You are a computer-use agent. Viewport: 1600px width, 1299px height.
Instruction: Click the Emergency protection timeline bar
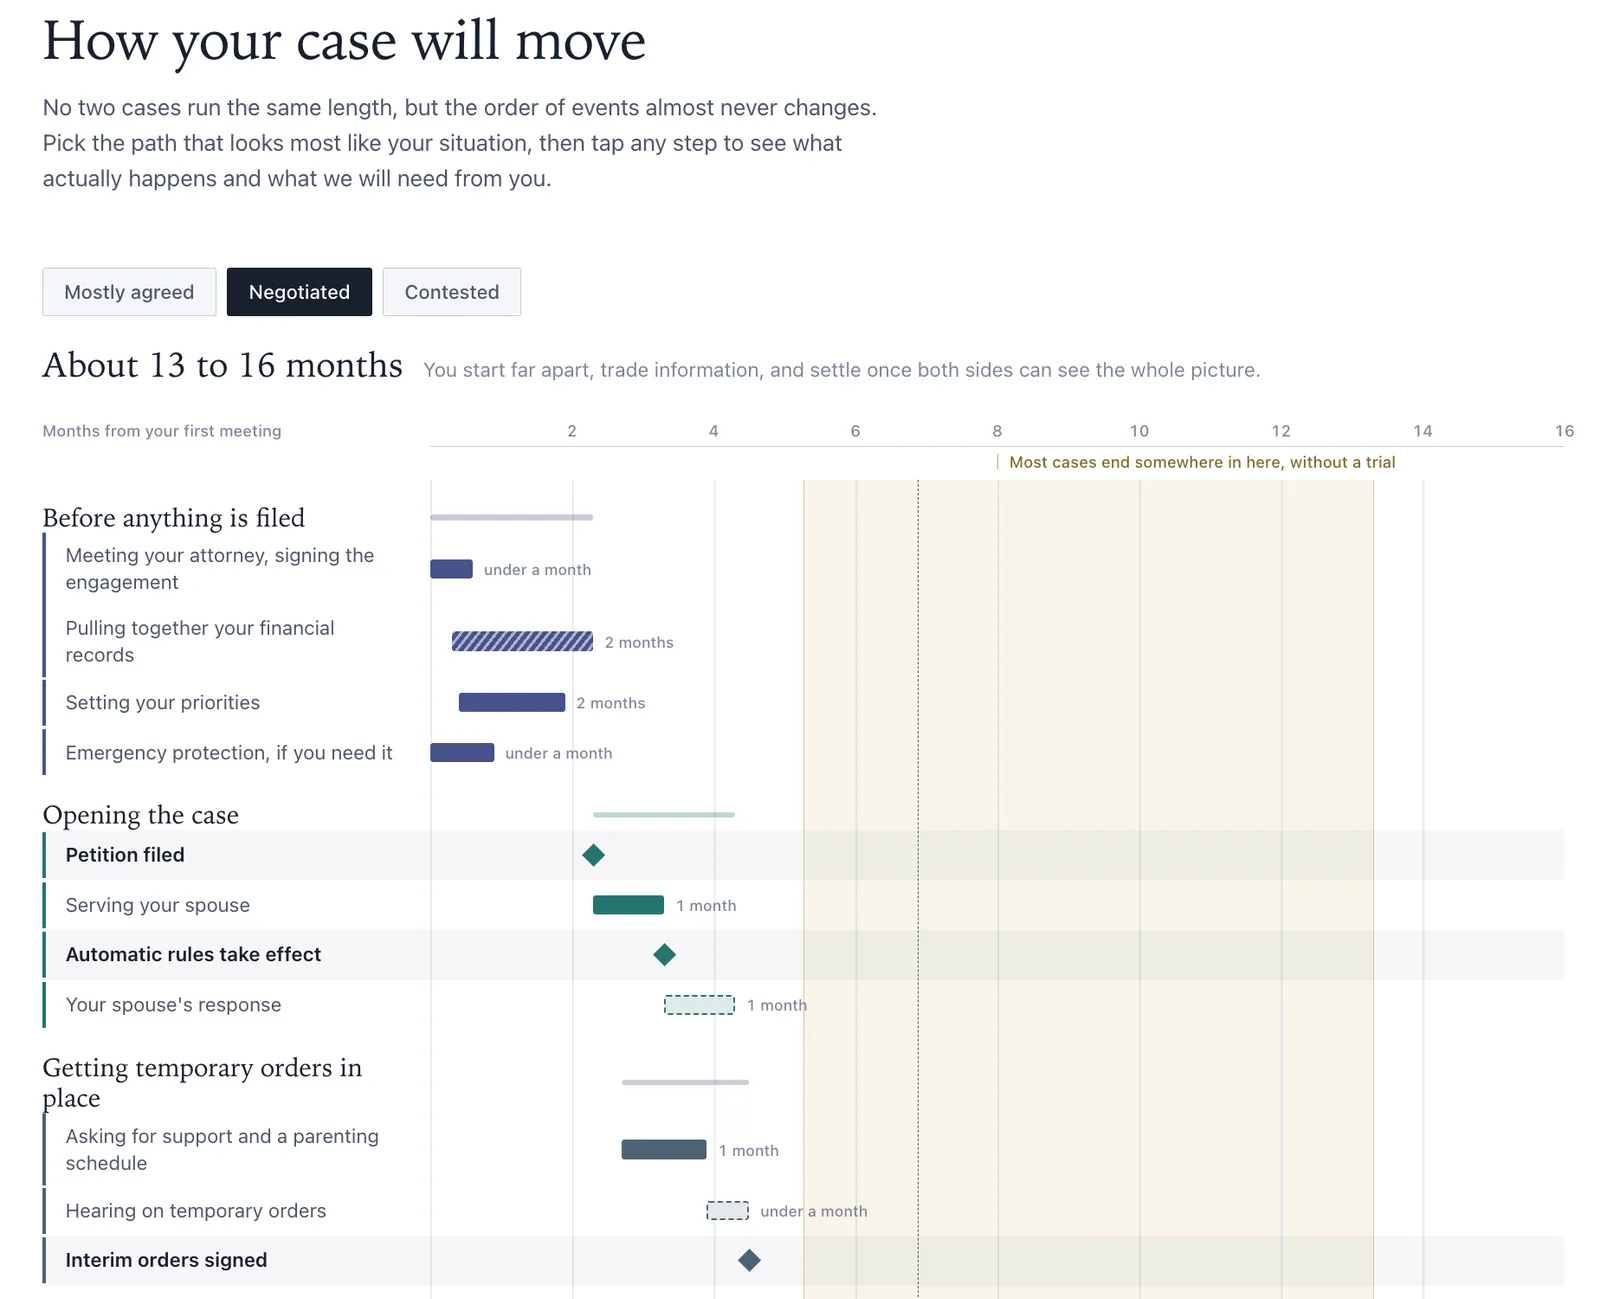tap(462, 753)
